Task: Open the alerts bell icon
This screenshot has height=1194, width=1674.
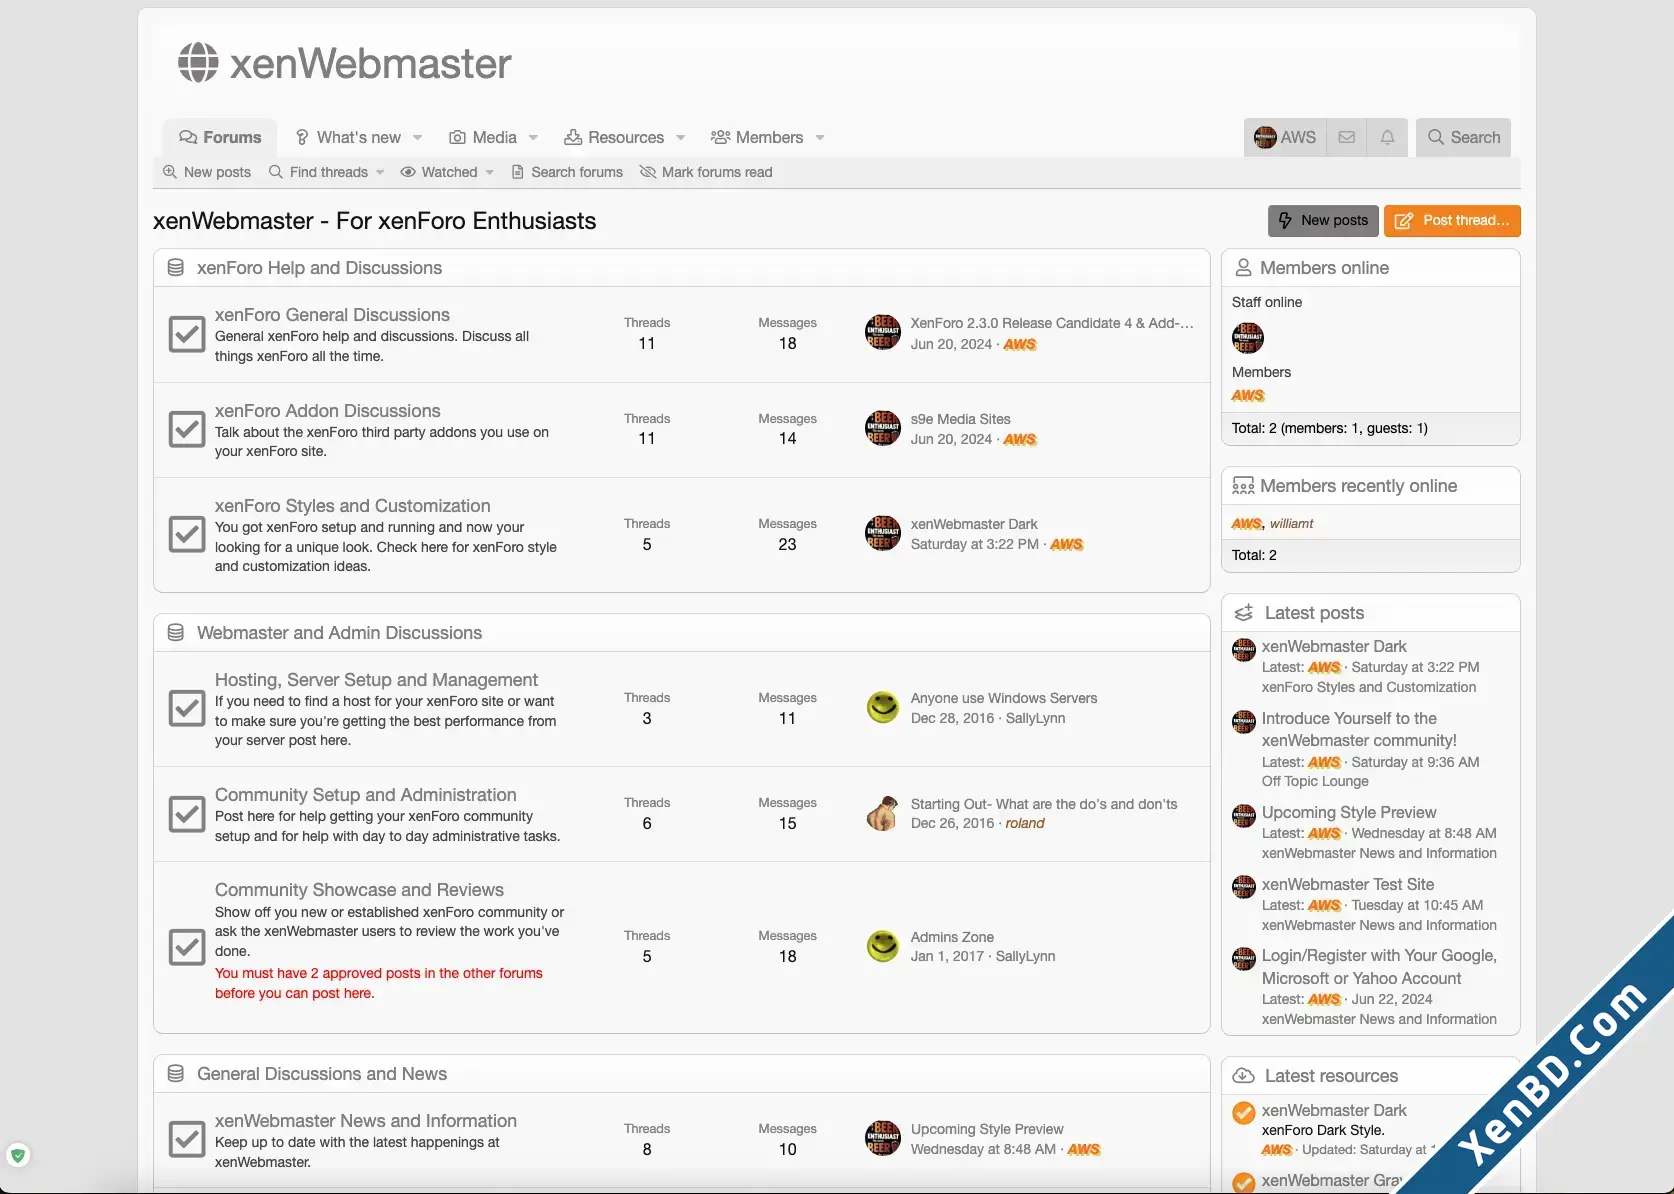Action: (1387, 137)
